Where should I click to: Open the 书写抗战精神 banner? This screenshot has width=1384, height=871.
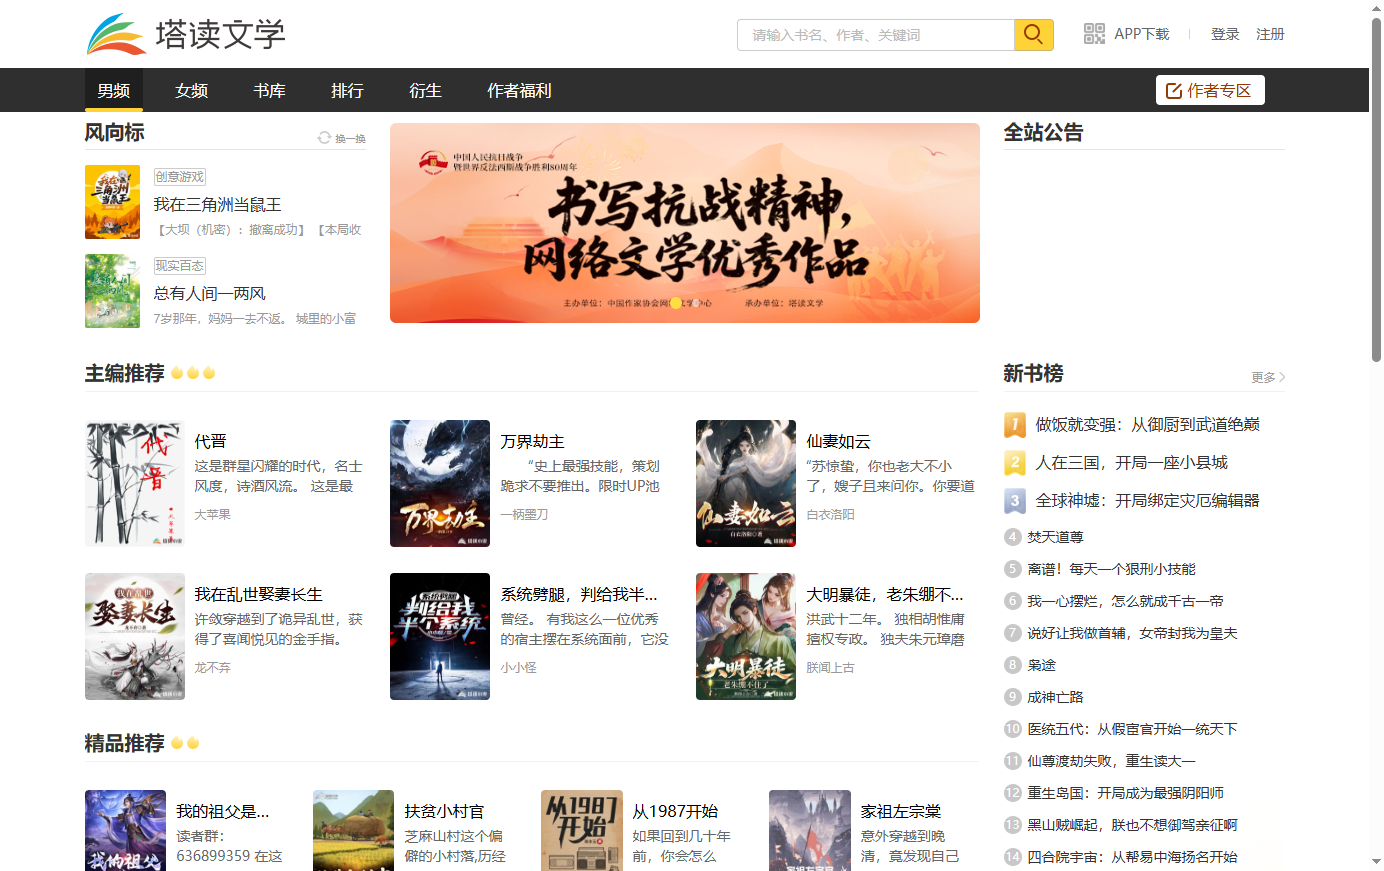[x=685, y=223]
